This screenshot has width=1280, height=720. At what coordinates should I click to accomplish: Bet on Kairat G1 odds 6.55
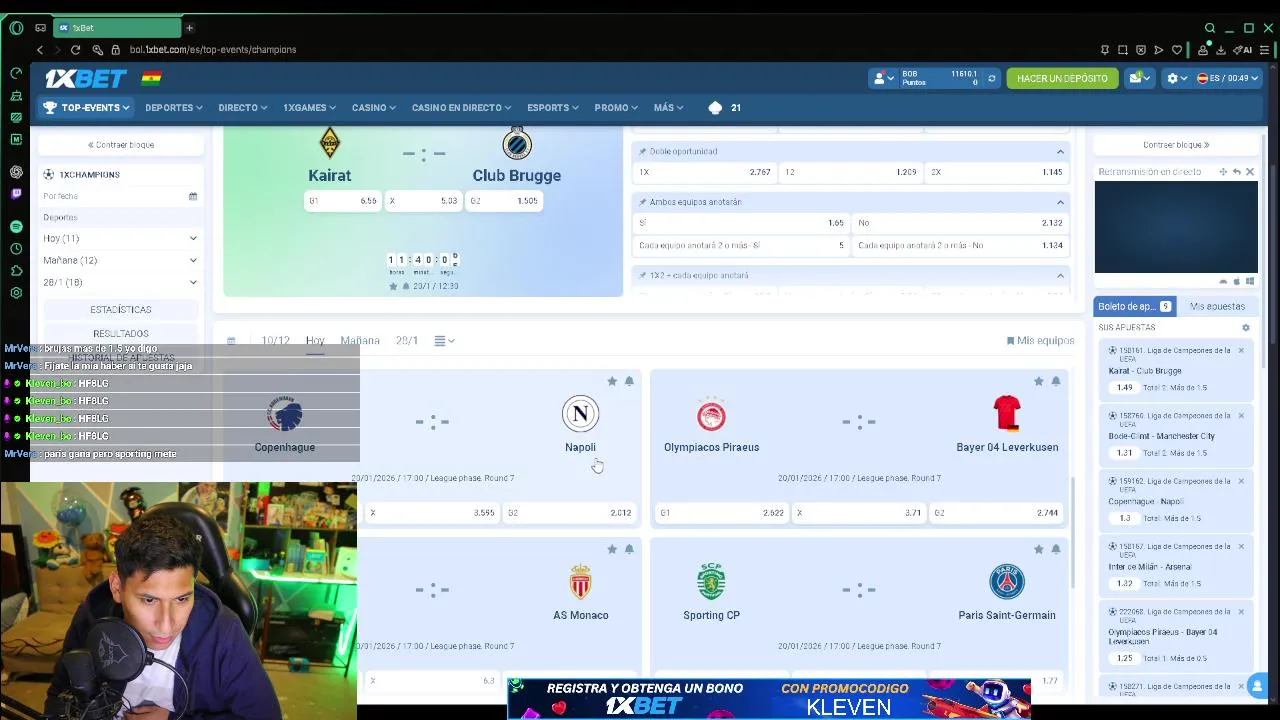pyautogui.click(x=343, y=201)
